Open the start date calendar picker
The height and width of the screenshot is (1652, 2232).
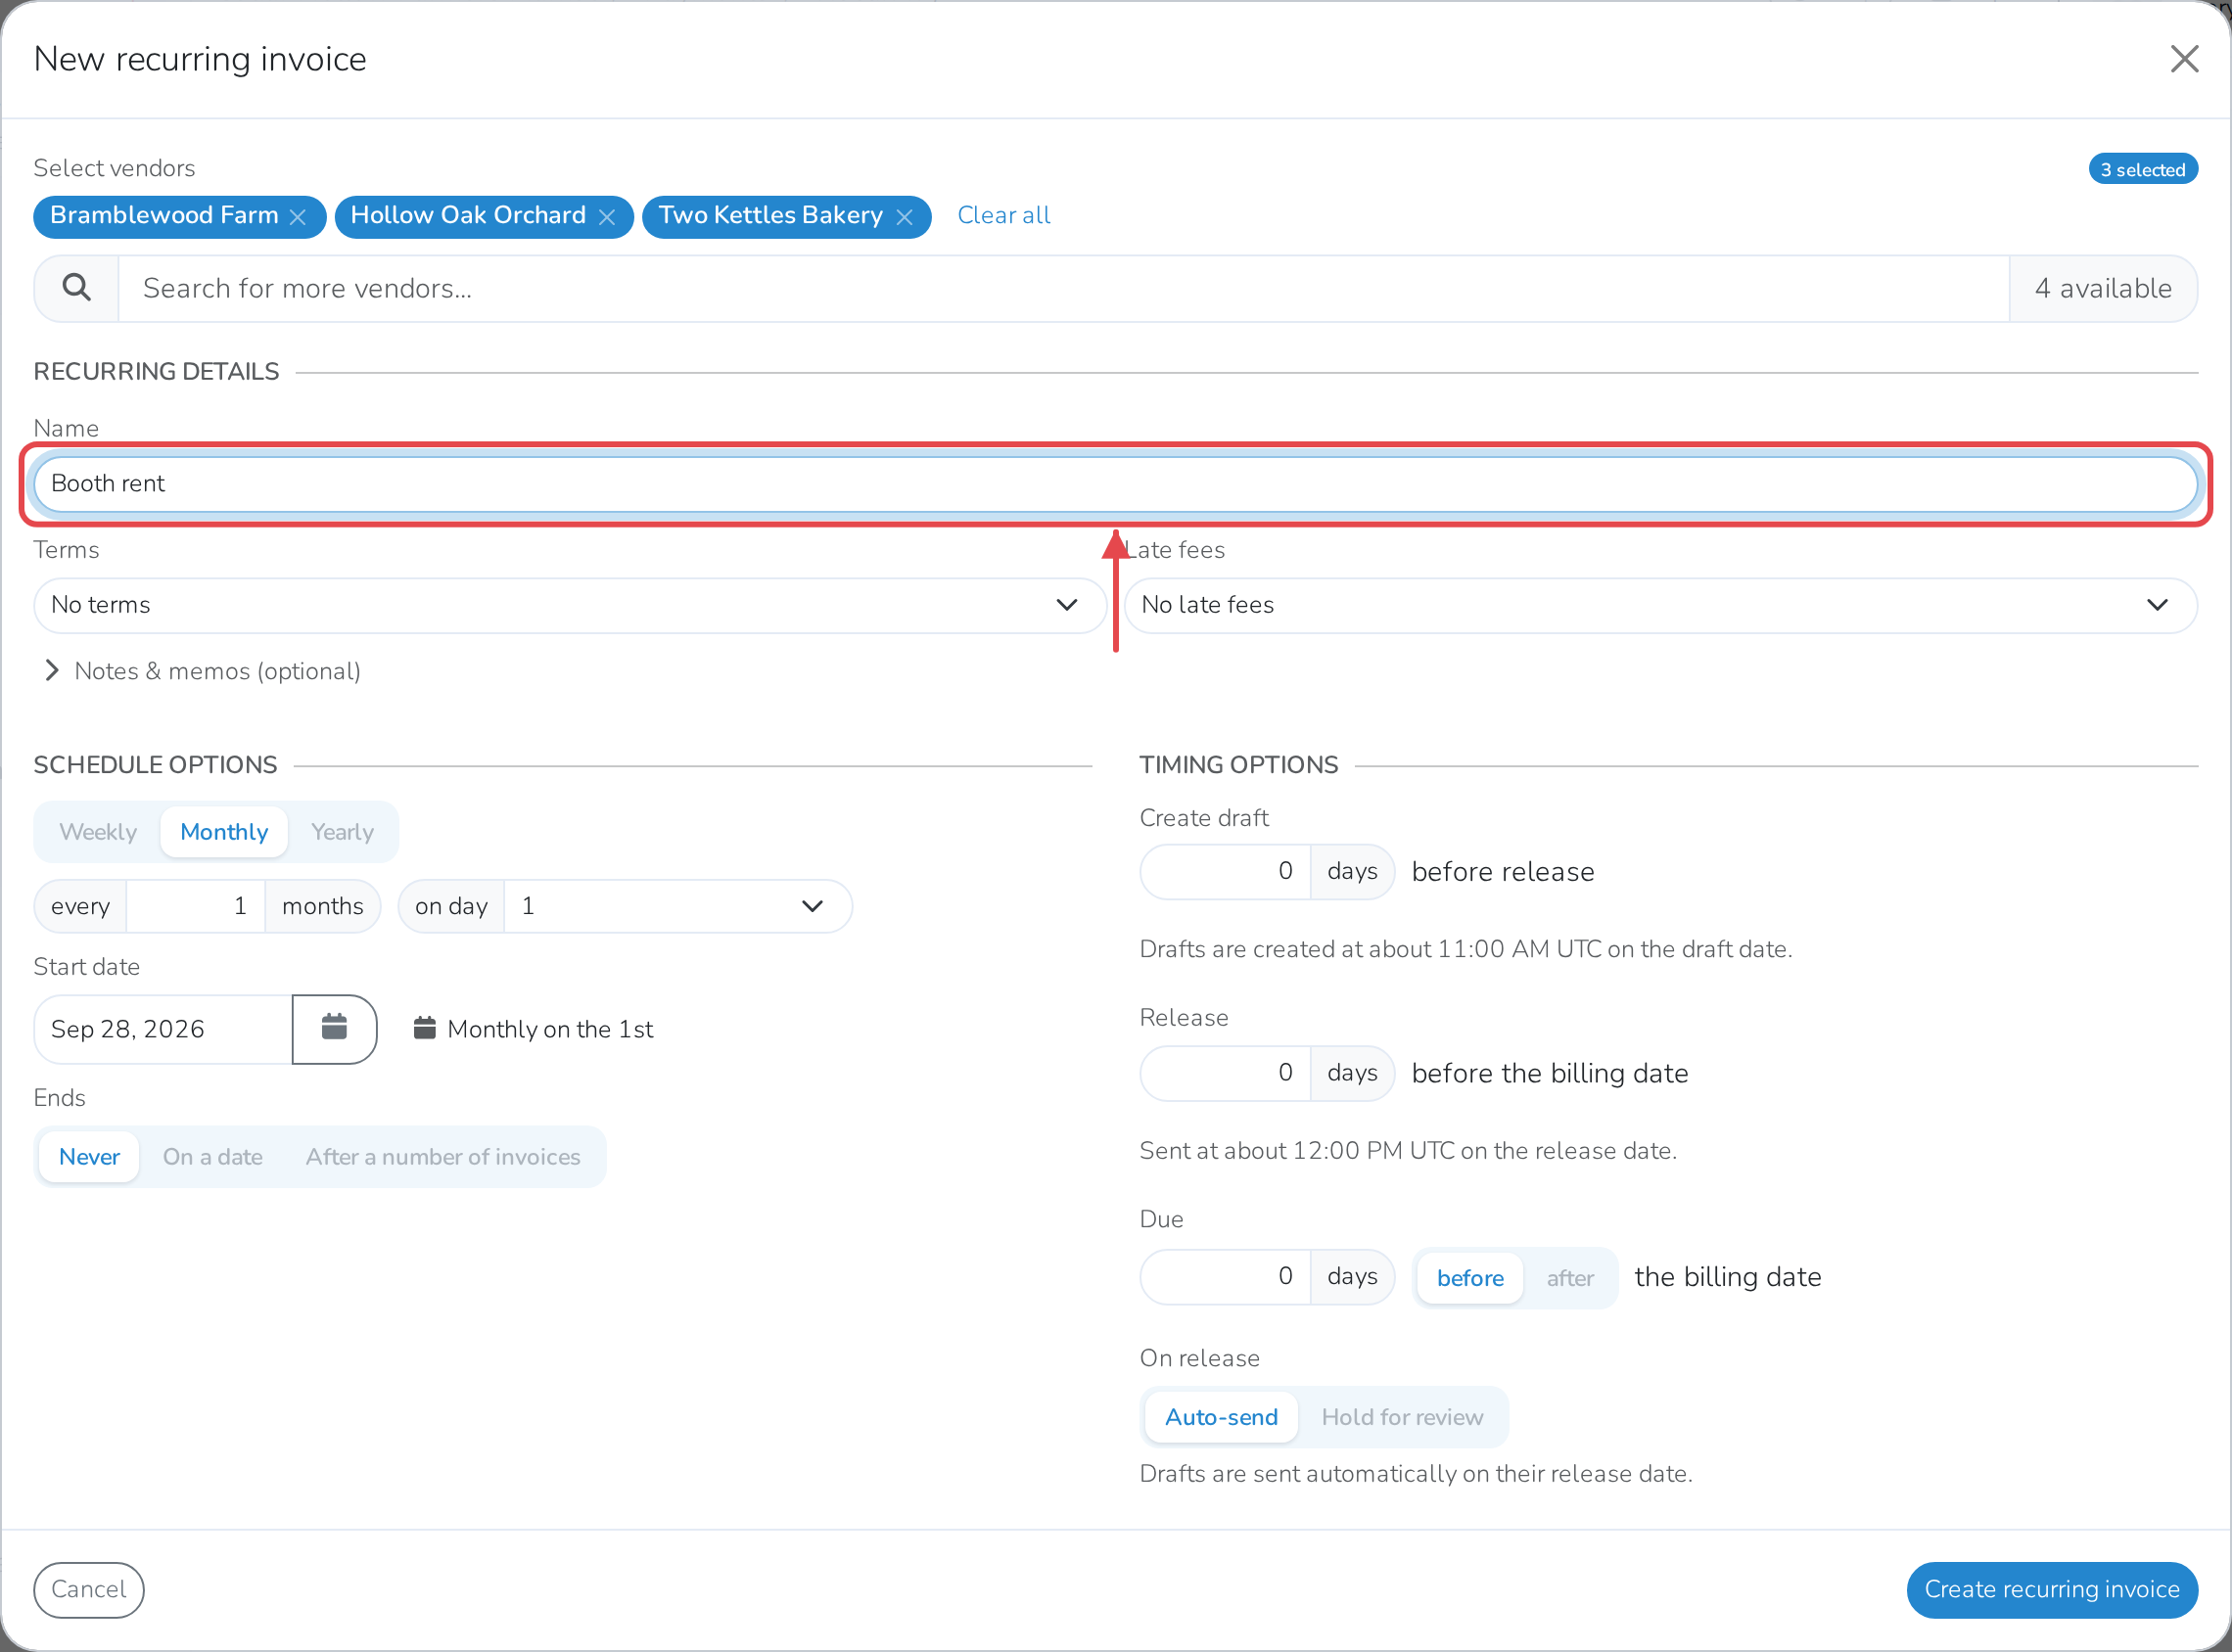pyautogui.click(x=334, y=1028)
